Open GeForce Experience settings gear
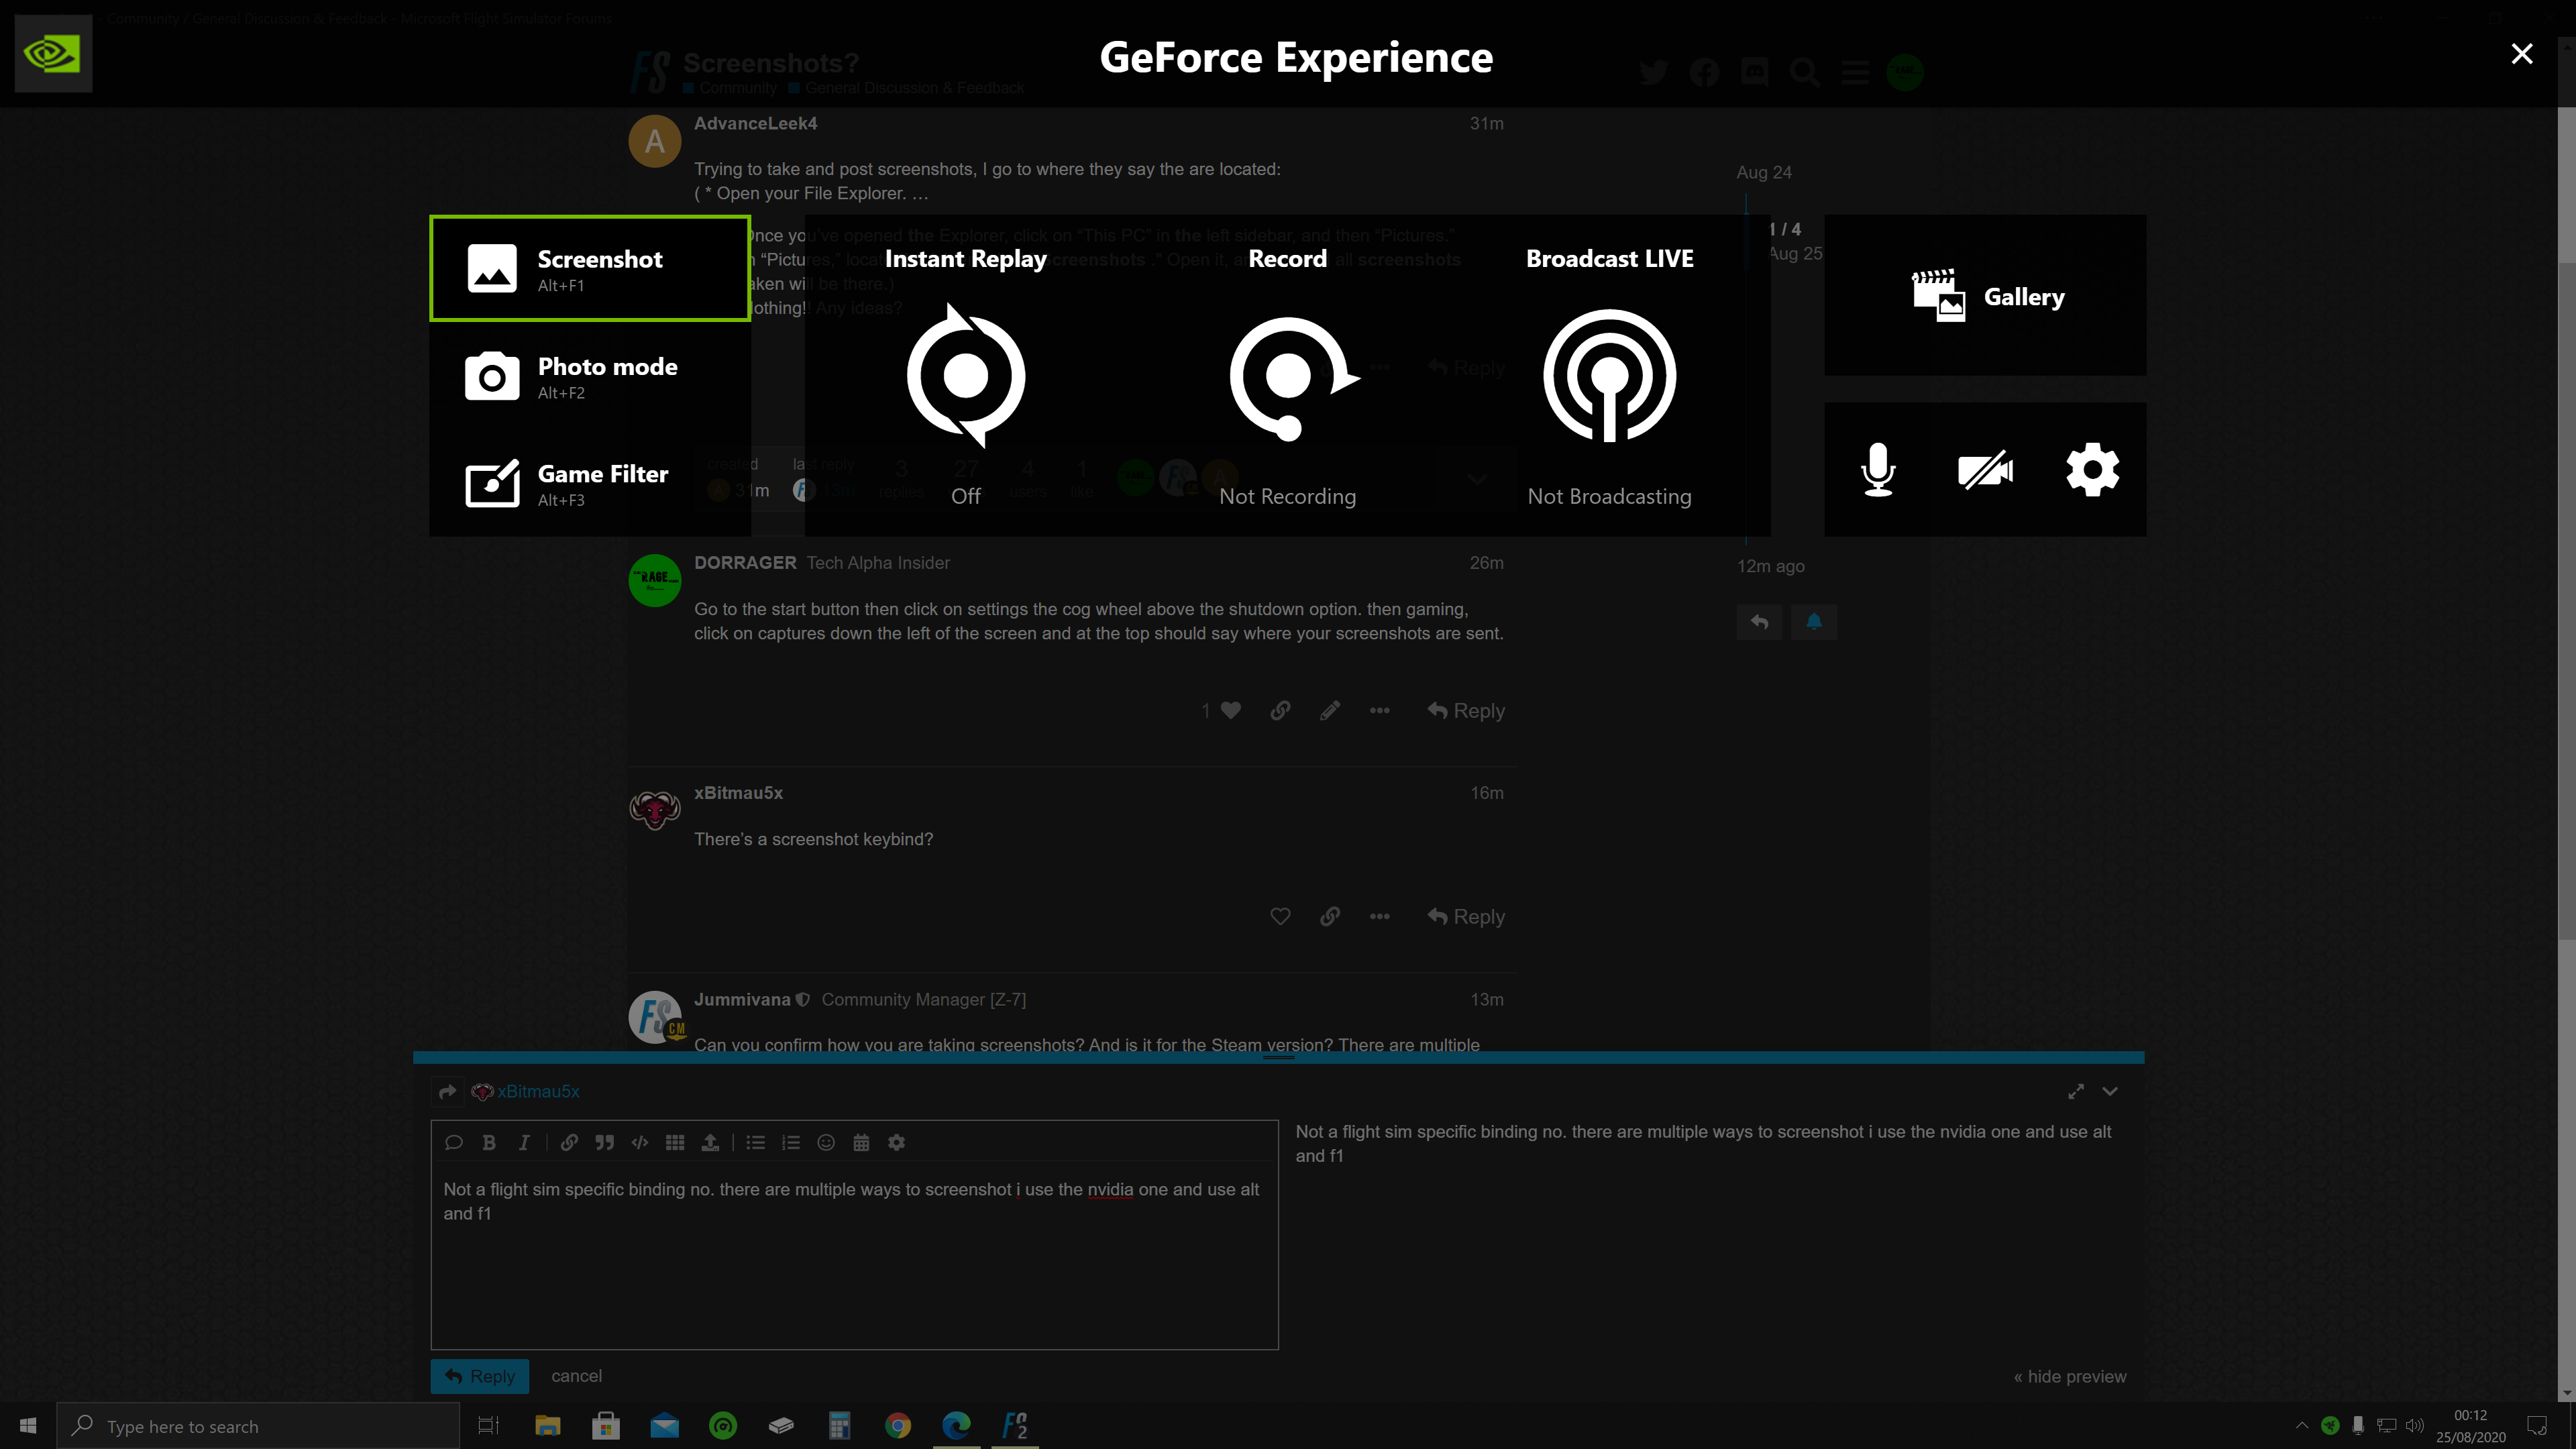 [2092, 469]
